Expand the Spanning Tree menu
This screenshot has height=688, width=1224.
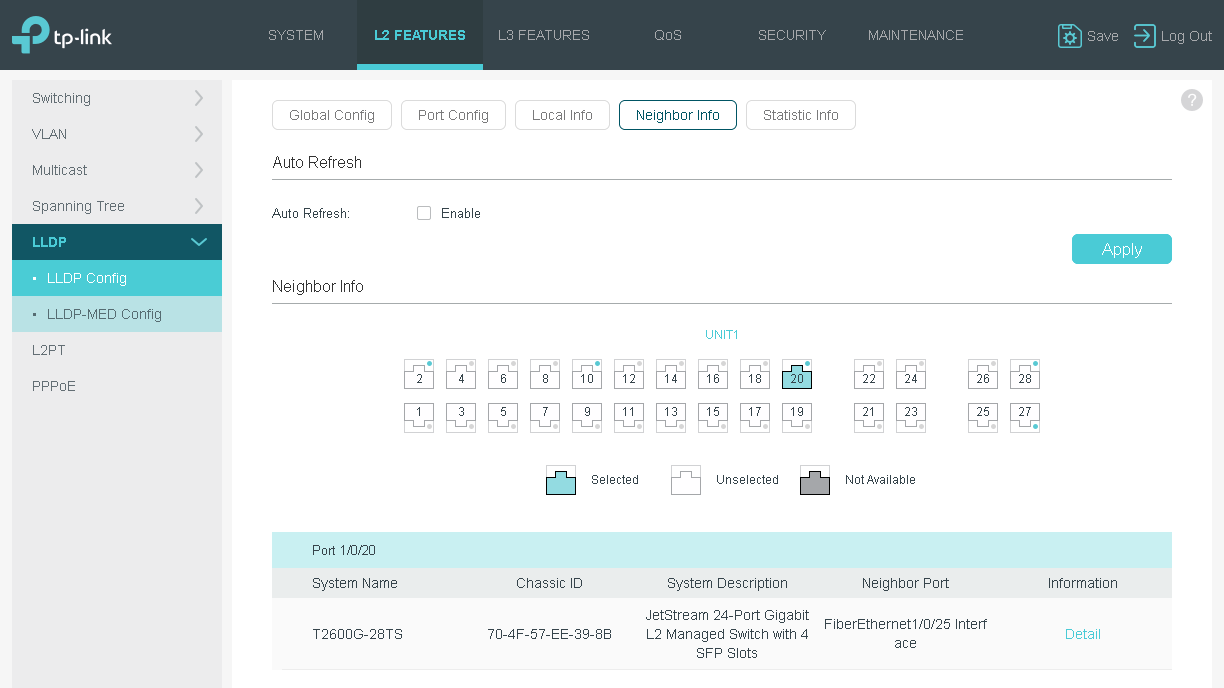117,206
